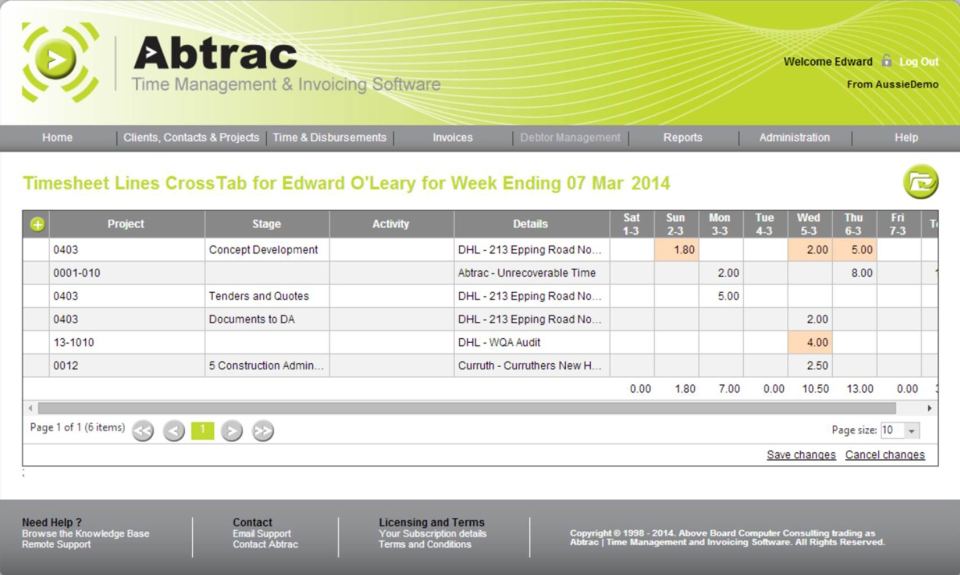Go to next page of results

tap(231, 431)
